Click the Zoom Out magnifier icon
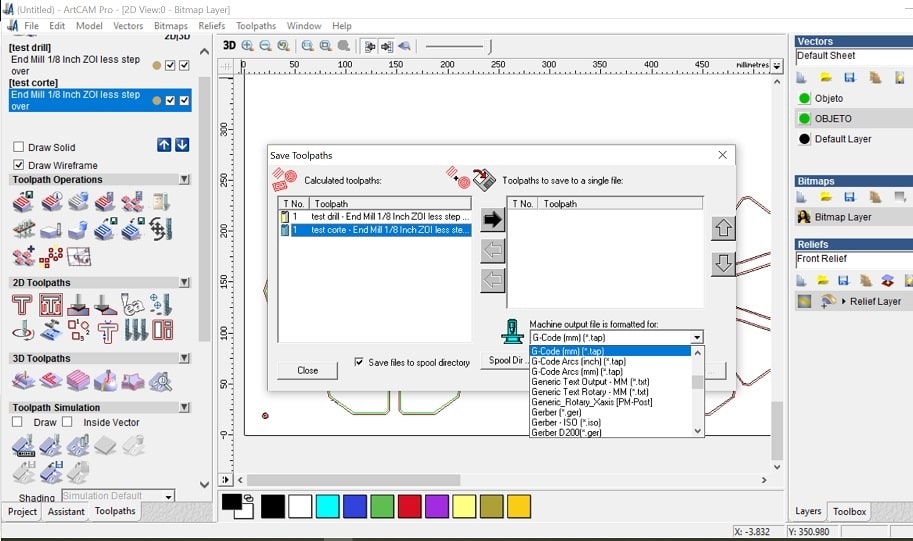 click(x=266, y=45)
